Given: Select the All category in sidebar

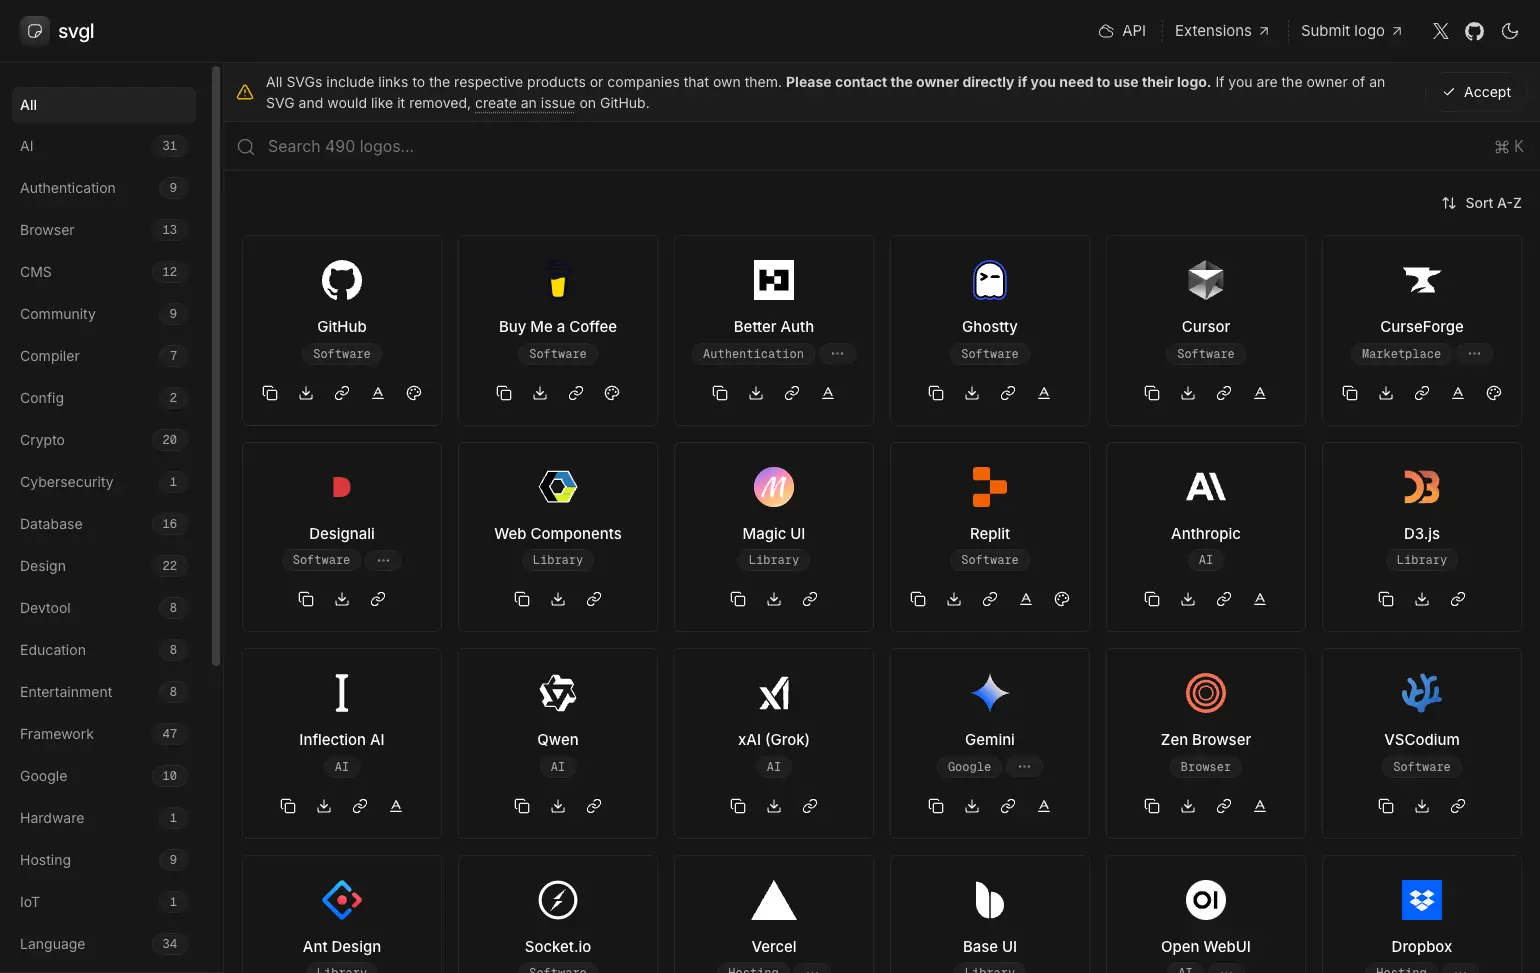Looking at the screenshot, I should pyautogui.click(x=104, y=105).
